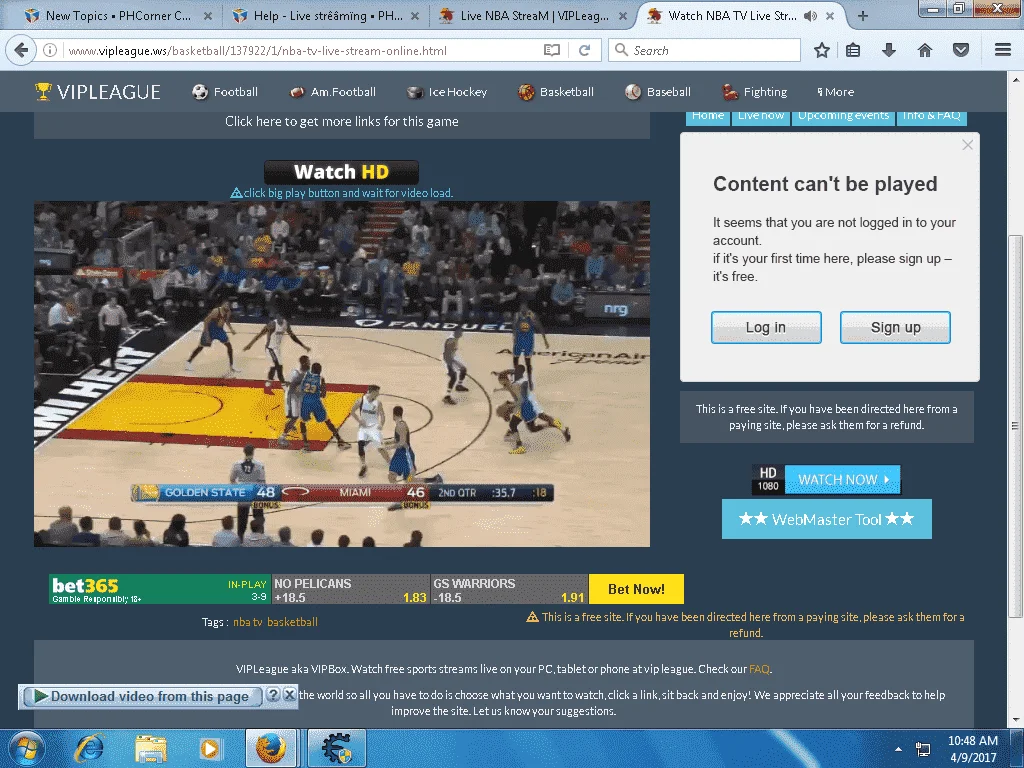Viewport: 1024px width, 768px height.
Task: Switch to Firefox in taskbar
Action: pos(270,748)
